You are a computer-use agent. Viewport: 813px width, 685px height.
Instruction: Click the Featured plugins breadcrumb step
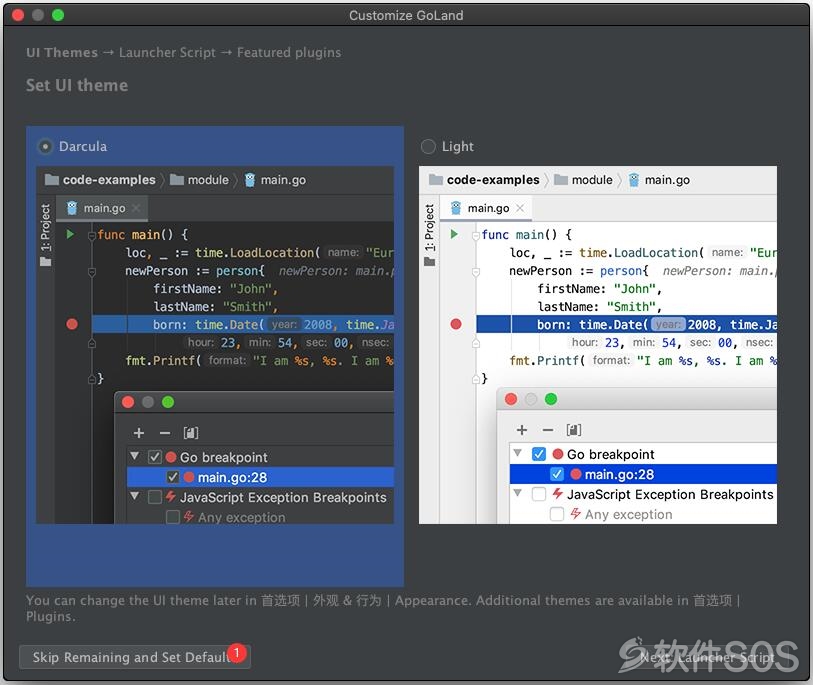pos(289,52)
